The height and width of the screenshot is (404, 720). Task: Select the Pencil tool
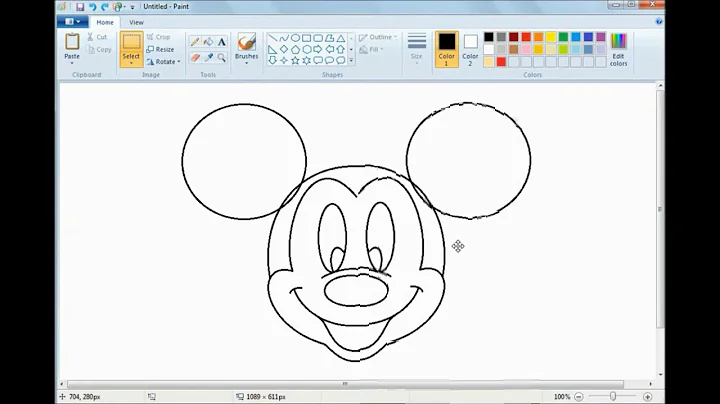pos(195,42)
